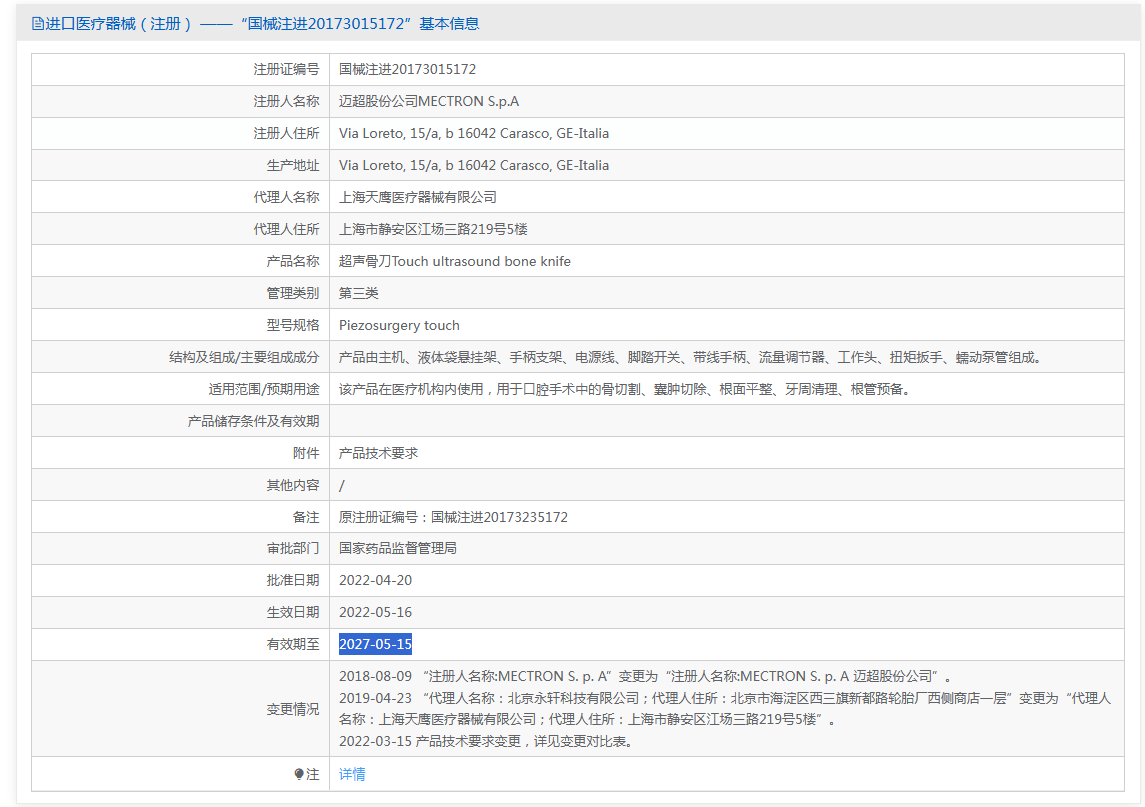Click the effective date 2022-05-16
Image resolution: width=1145 pixels, height=807 pixels.
click(375, 612)
